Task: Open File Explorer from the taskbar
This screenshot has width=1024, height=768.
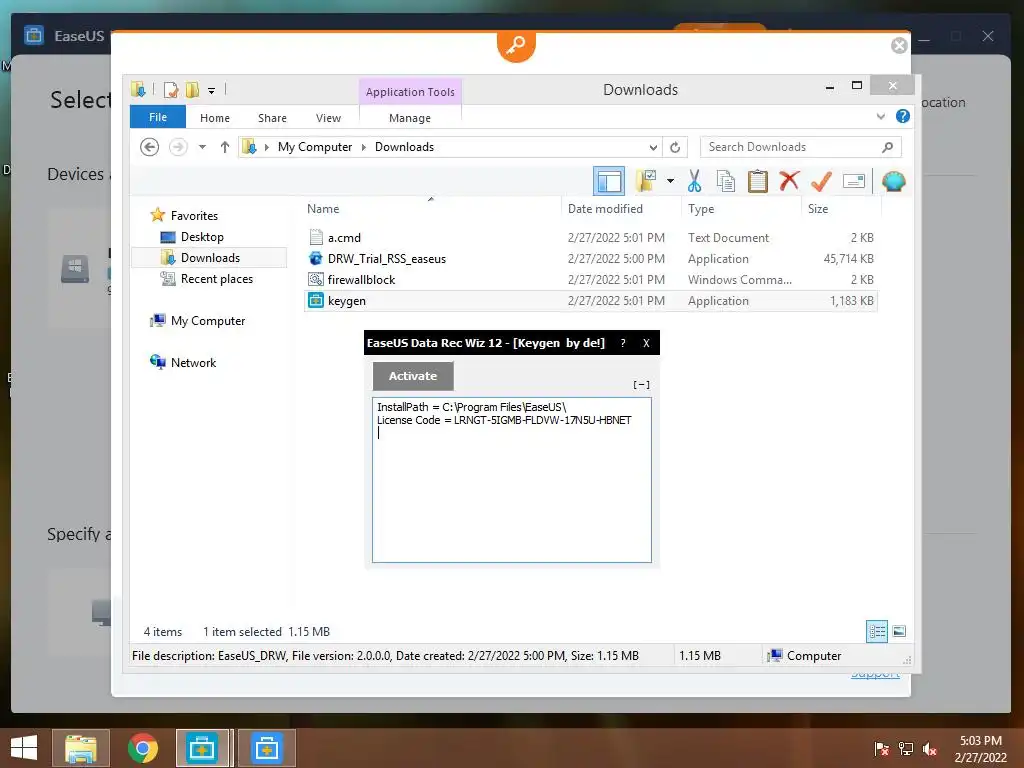Action: (x=80, y=748)
